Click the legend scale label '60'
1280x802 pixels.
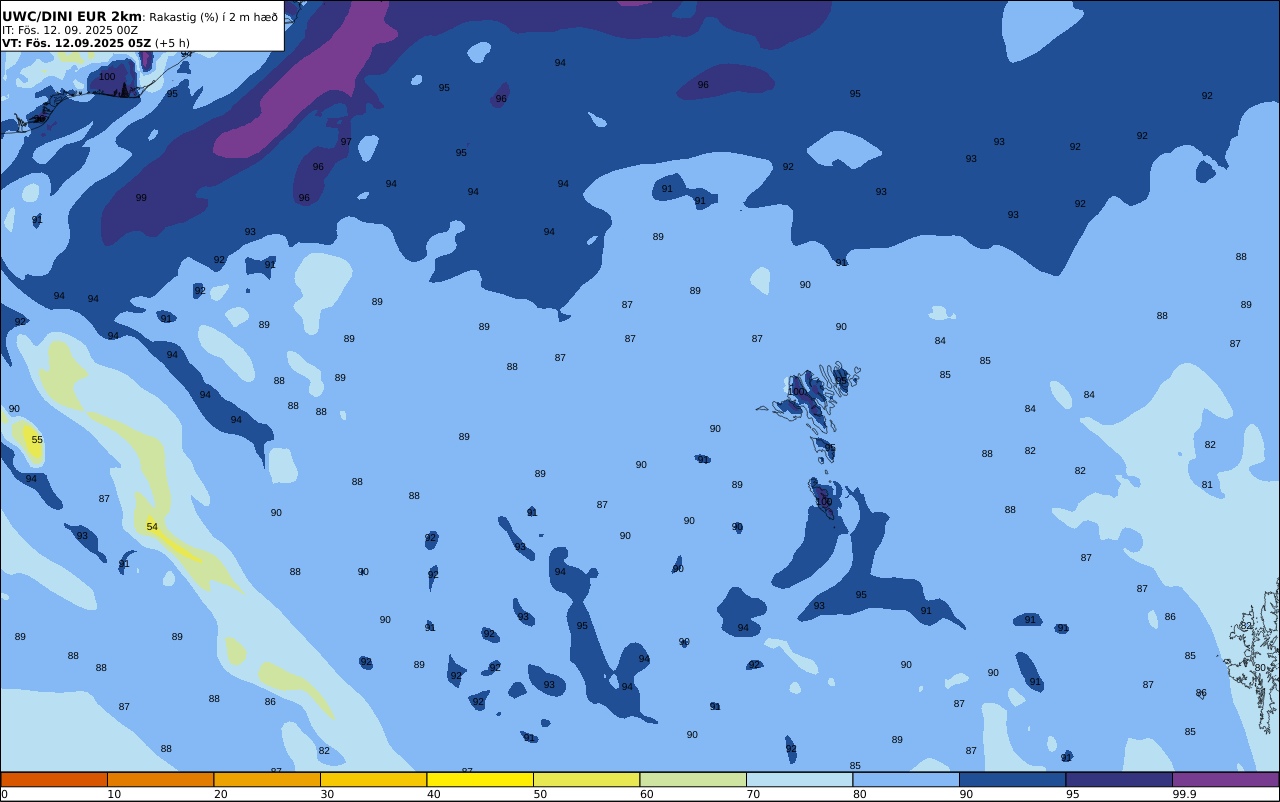click(646, 794)
